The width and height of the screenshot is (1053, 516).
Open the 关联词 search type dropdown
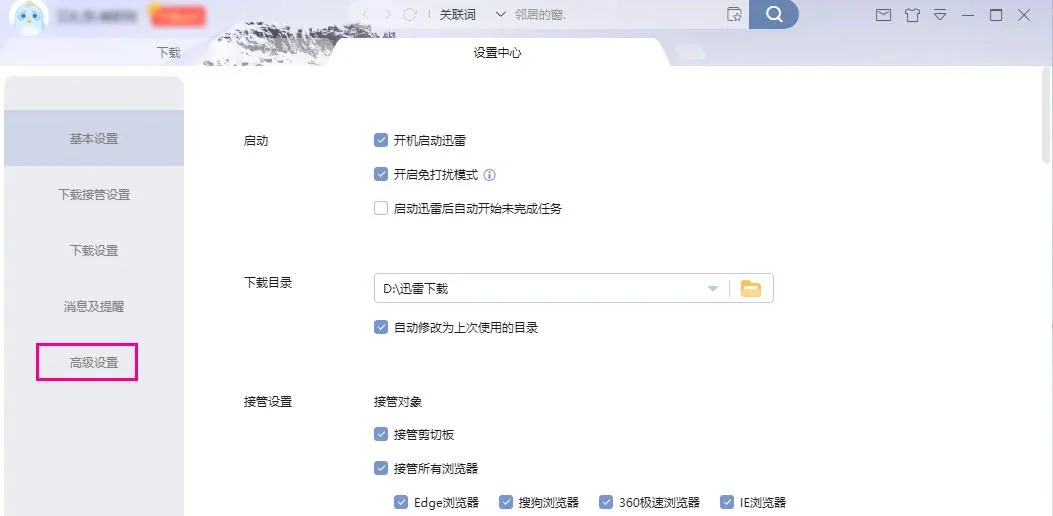[472, 15]
